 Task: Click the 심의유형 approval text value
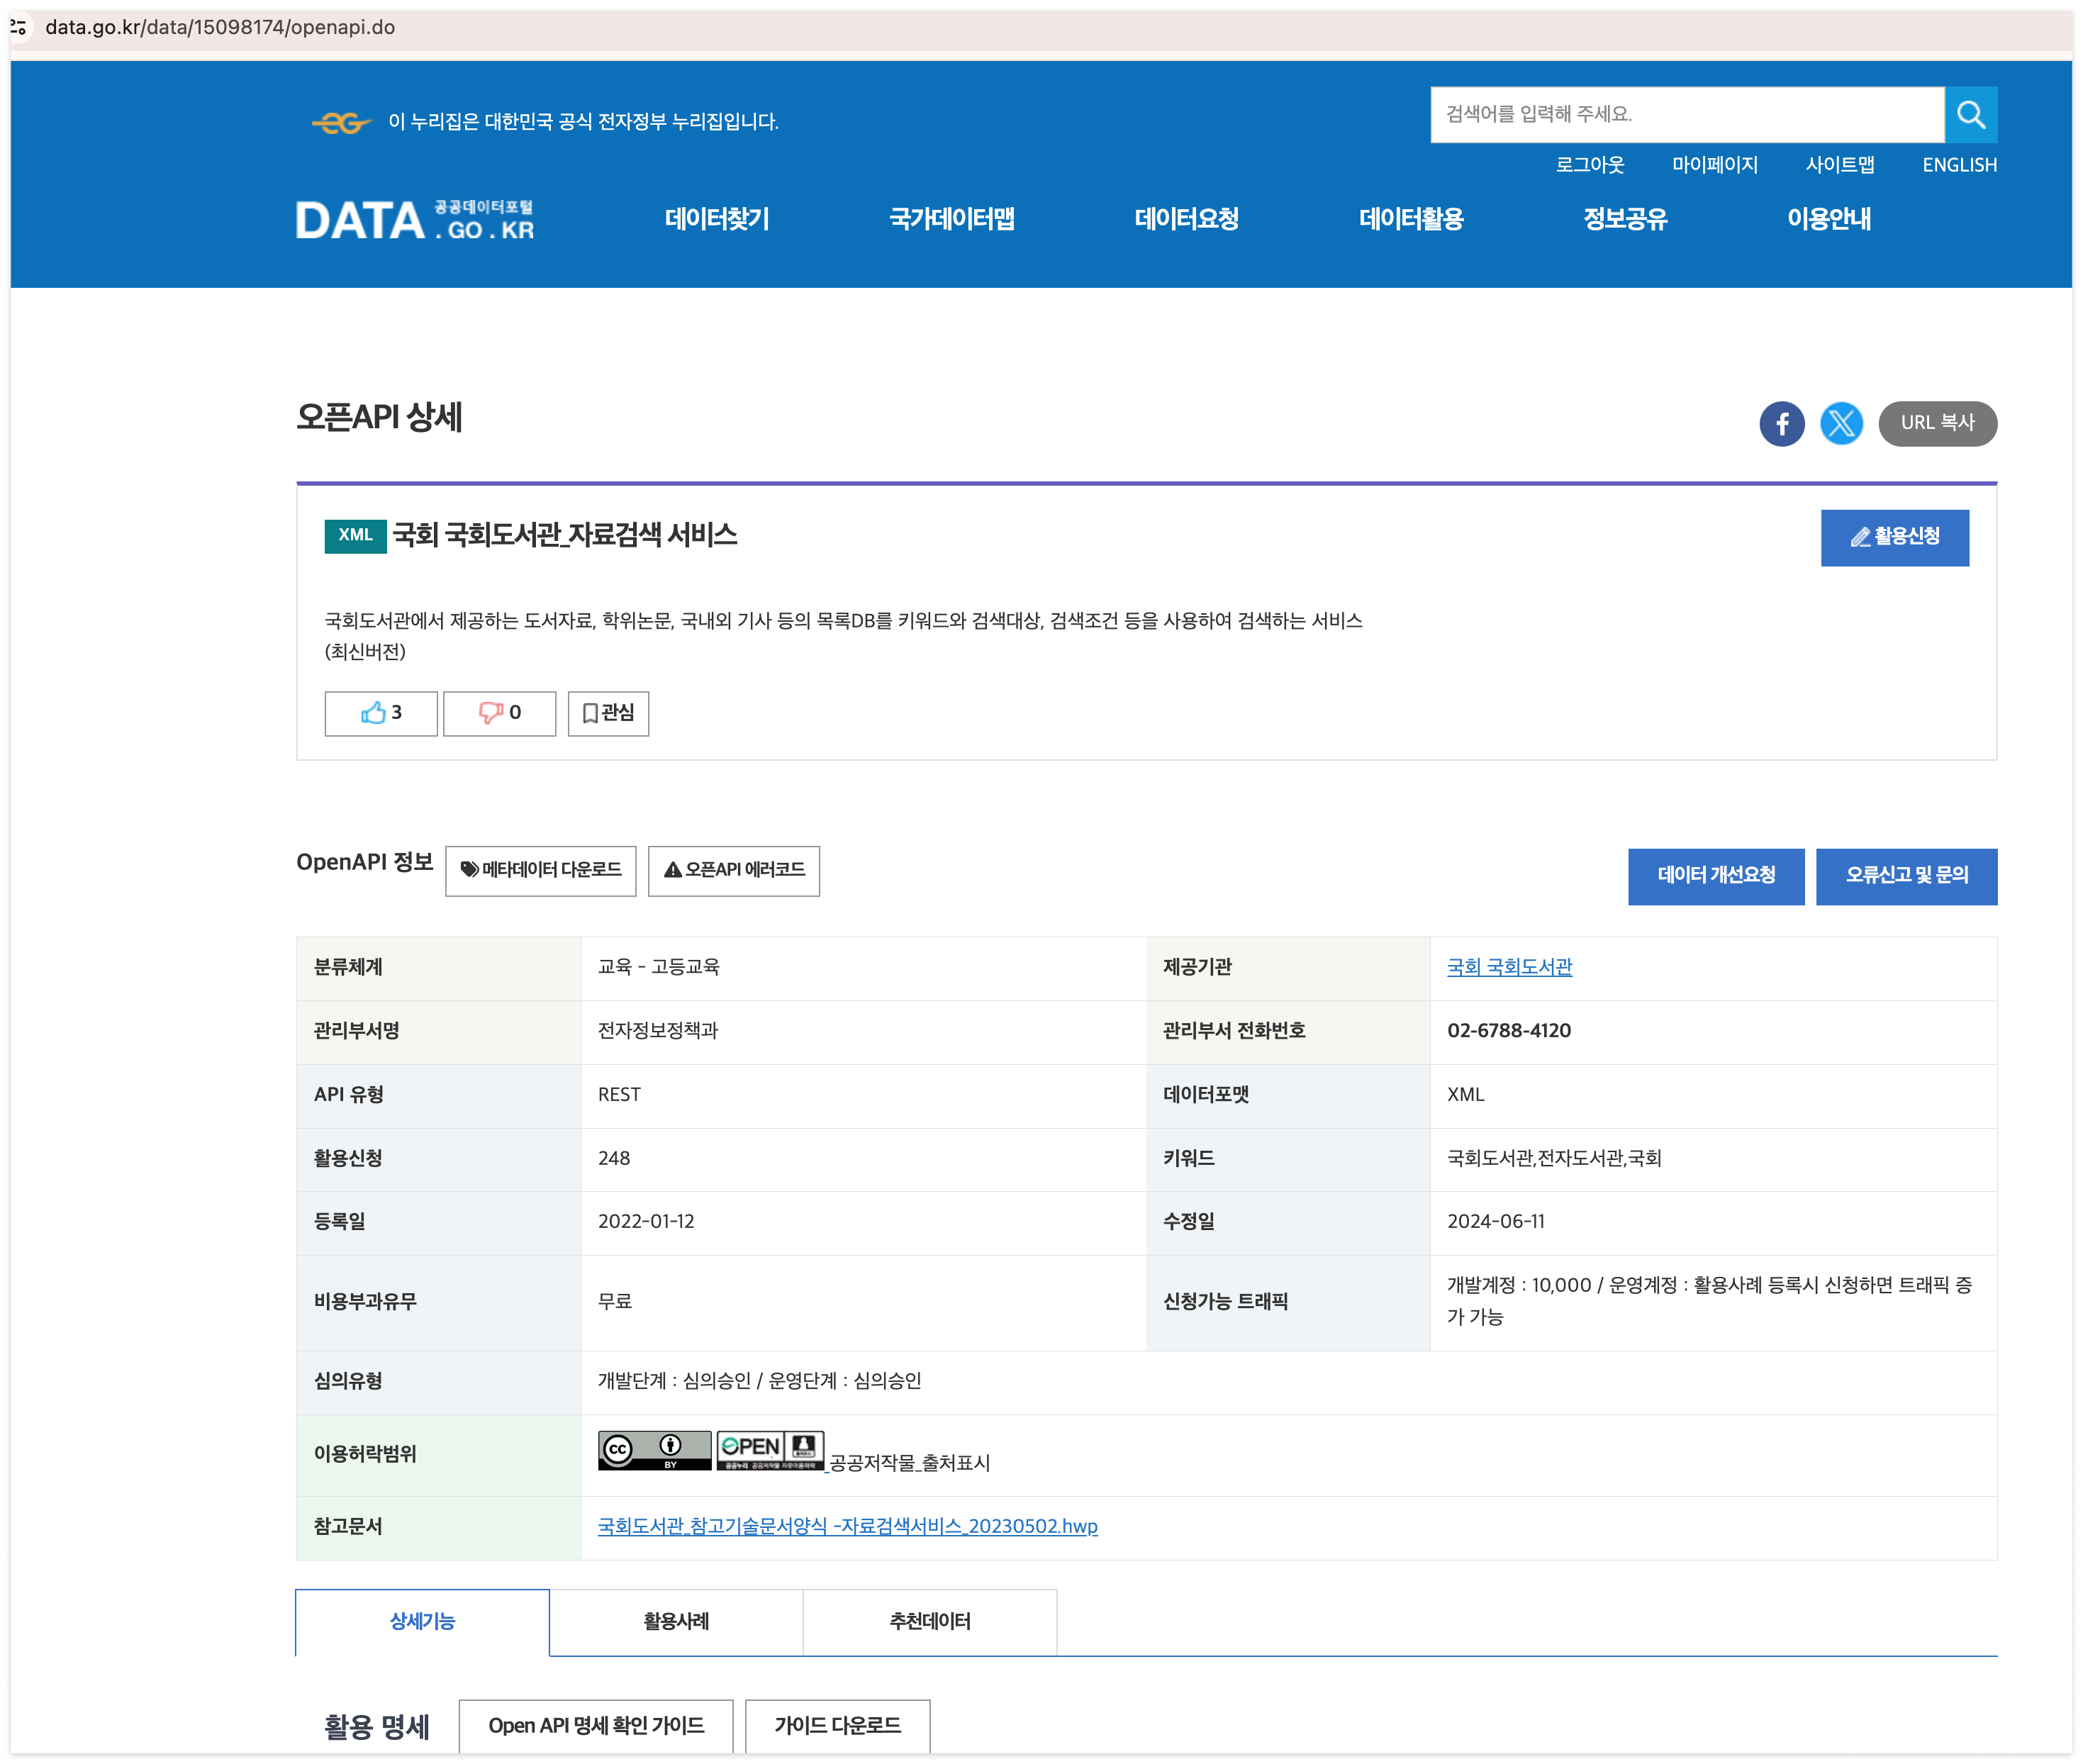(x=759, y=1381)
